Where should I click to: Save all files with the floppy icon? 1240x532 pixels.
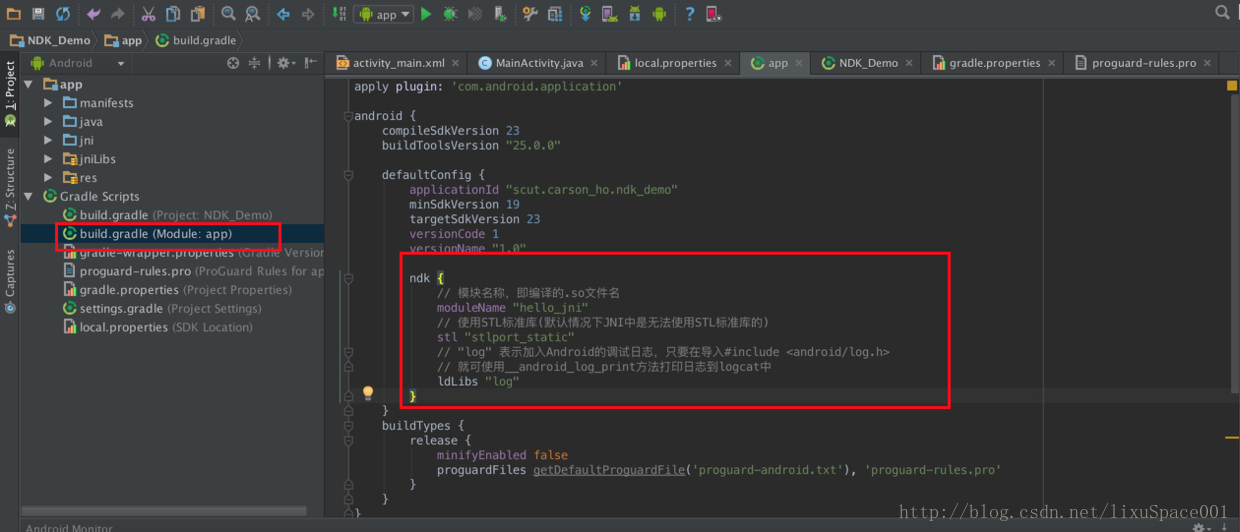[38, 14]
